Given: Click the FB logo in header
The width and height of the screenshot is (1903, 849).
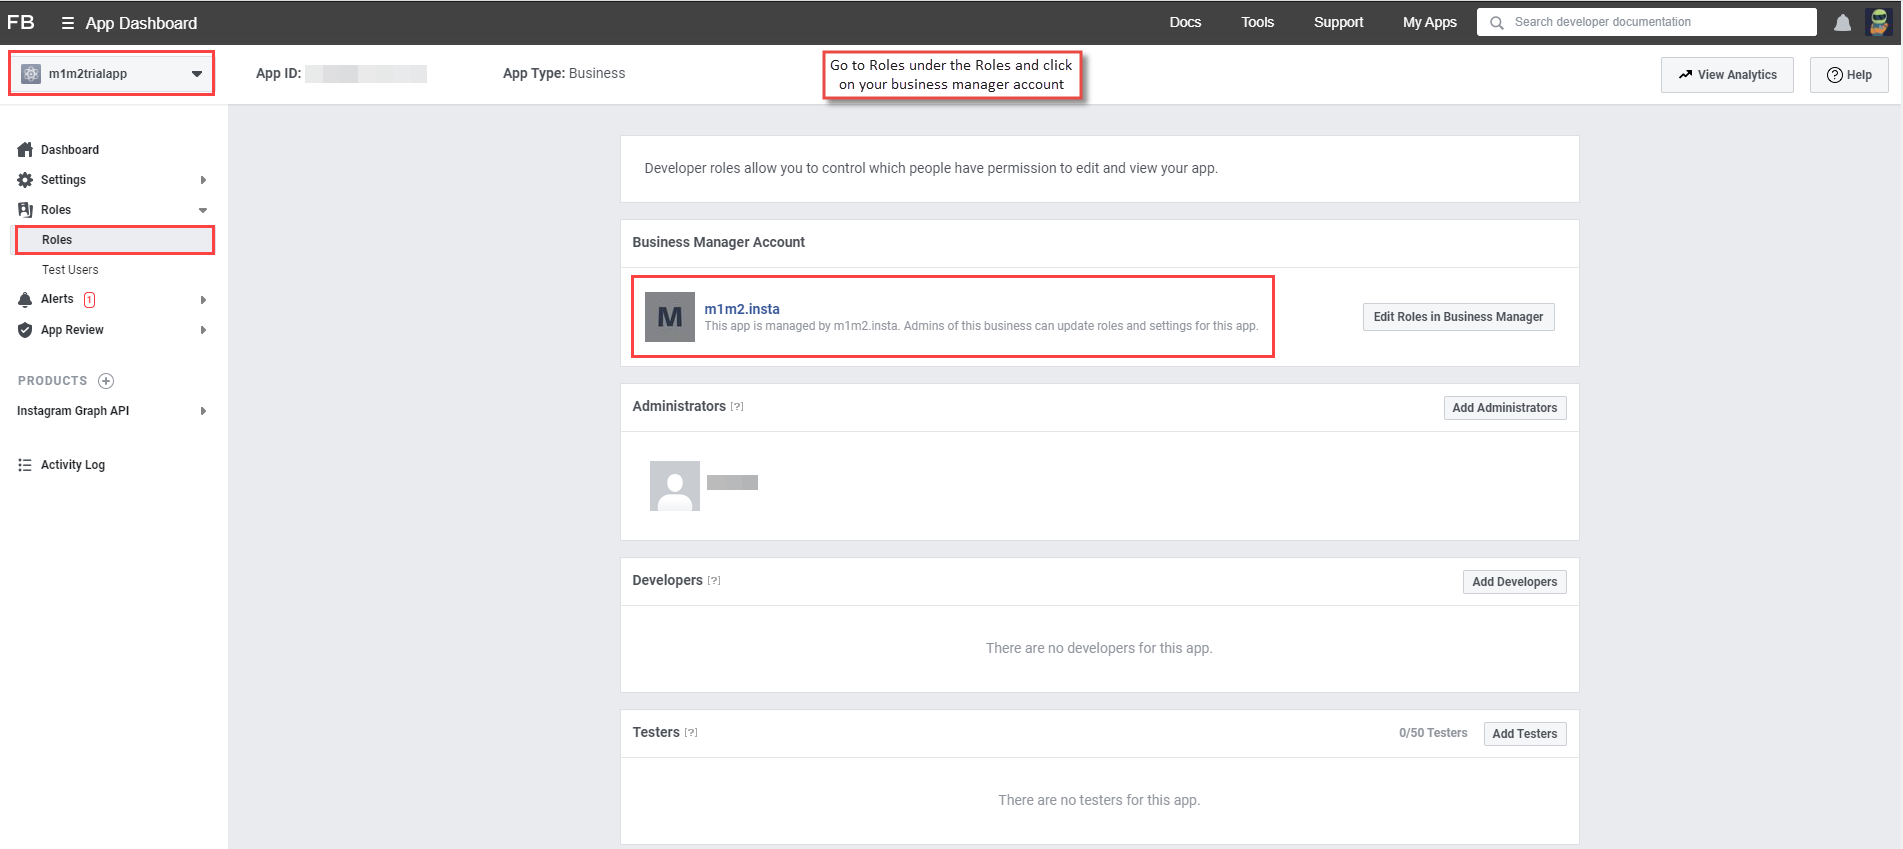Looking at the screenshot, I should pyautogui.click(x=20, y=22).
